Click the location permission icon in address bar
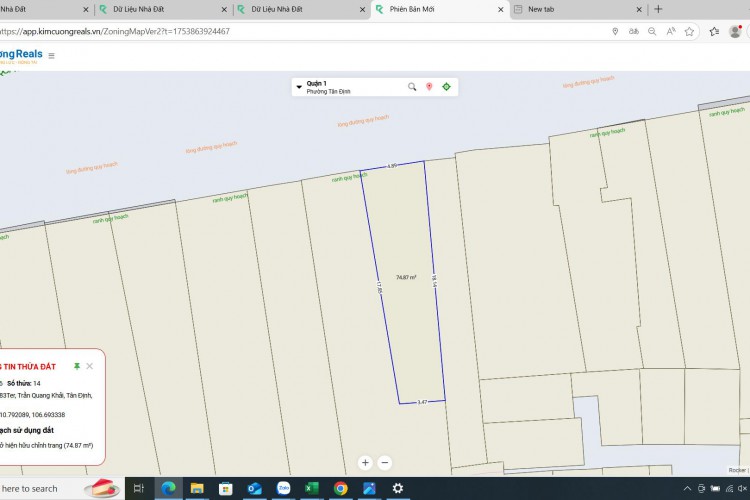750x500 pixels. 615,32
